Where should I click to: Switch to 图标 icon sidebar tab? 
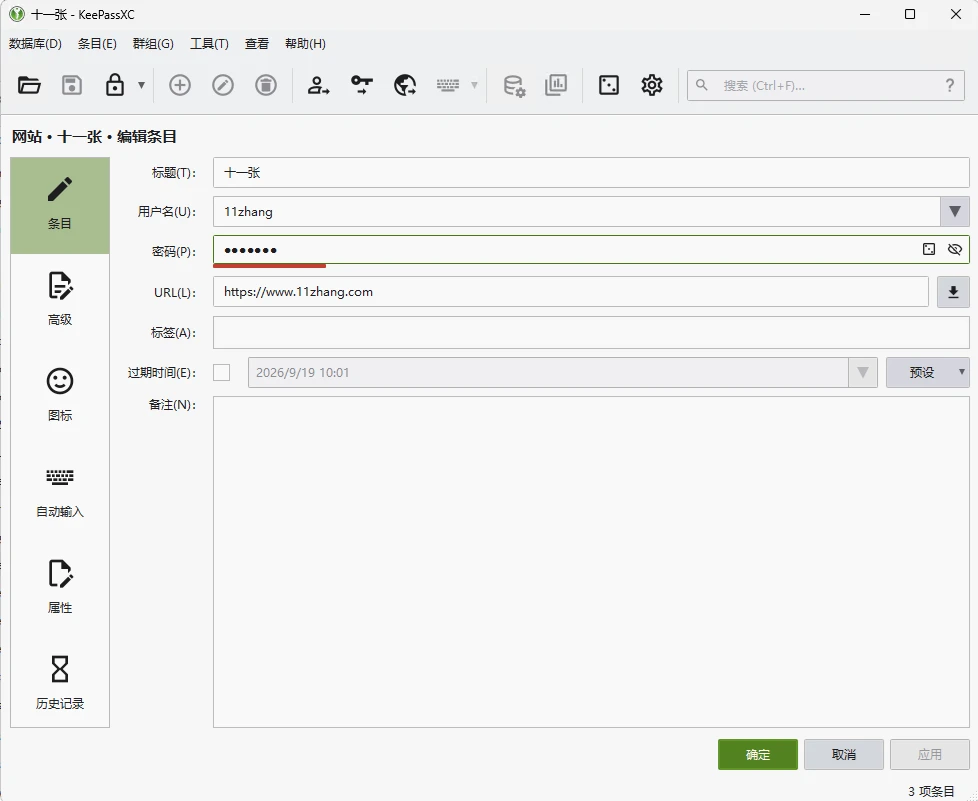(x=60, y=397)
